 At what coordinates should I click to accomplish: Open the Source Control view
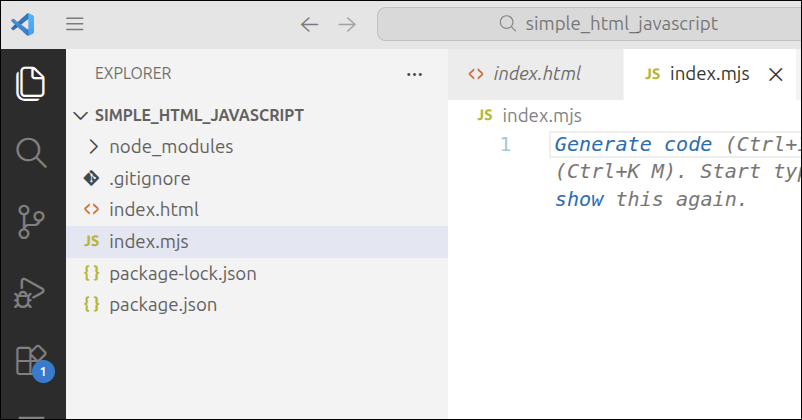(x=31, y=222)
